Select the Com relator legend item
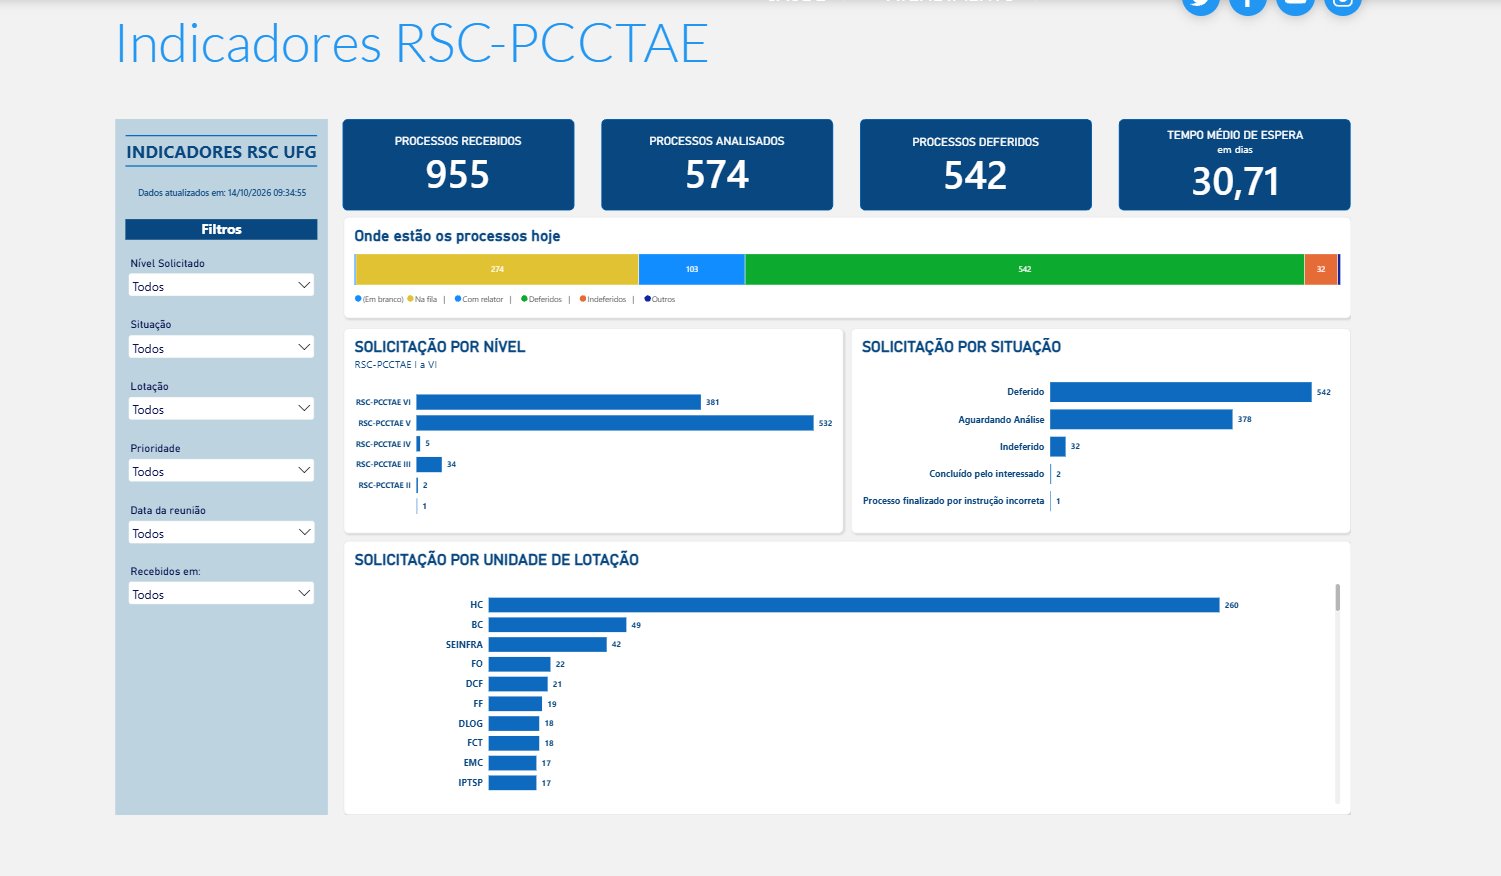Viewport: 1501px width, 876px height. [x=479, y=299]
